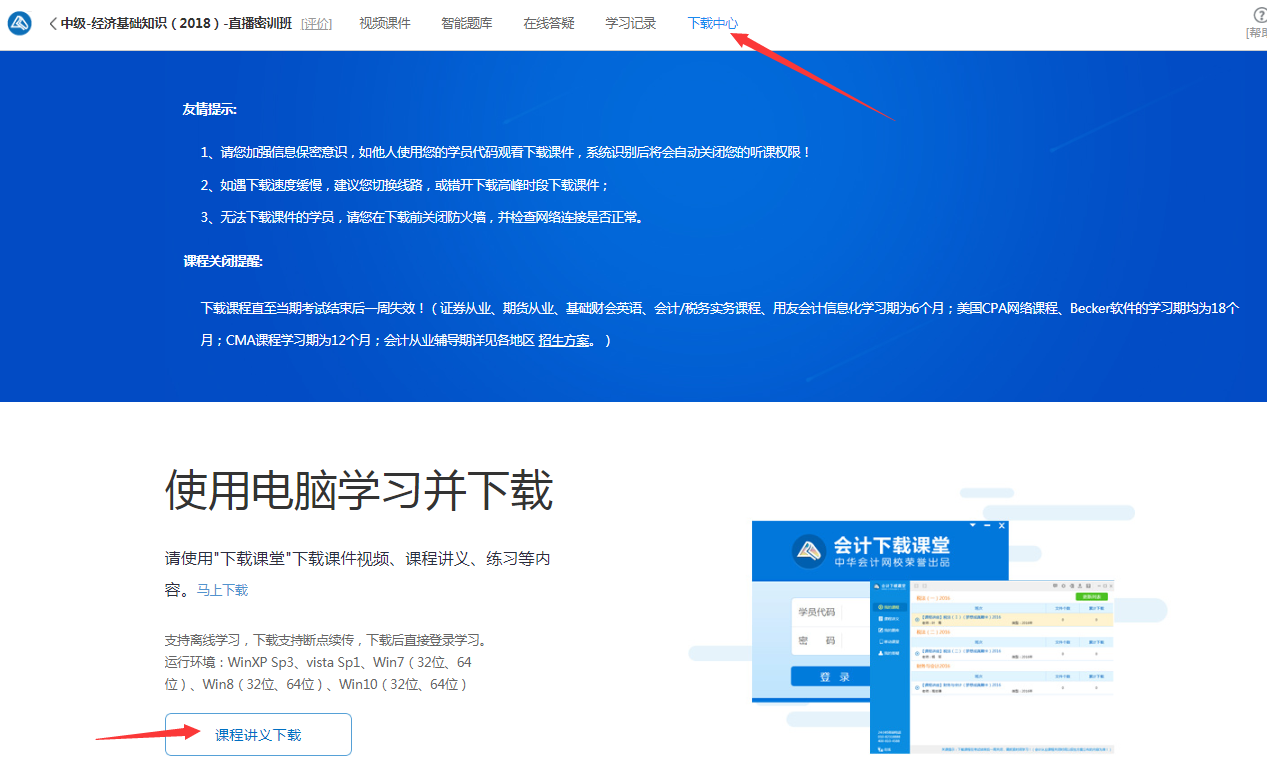Click the 登录 login button in the preview
This screenshot has width=1267, height=757.
point(835,676)
